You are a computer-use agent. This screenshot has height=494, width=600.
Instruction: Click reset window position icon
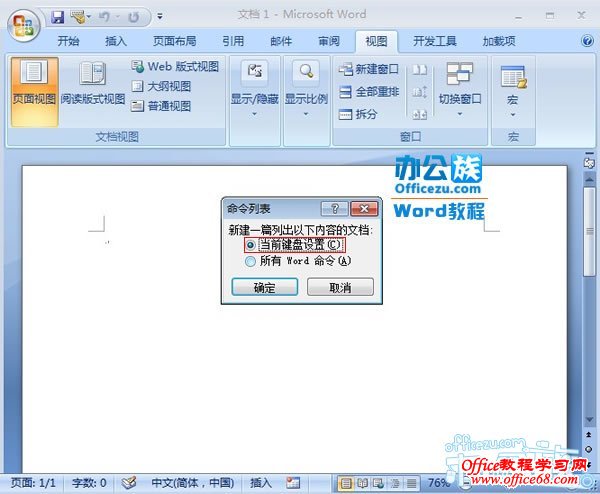click(x=419, y=114)
